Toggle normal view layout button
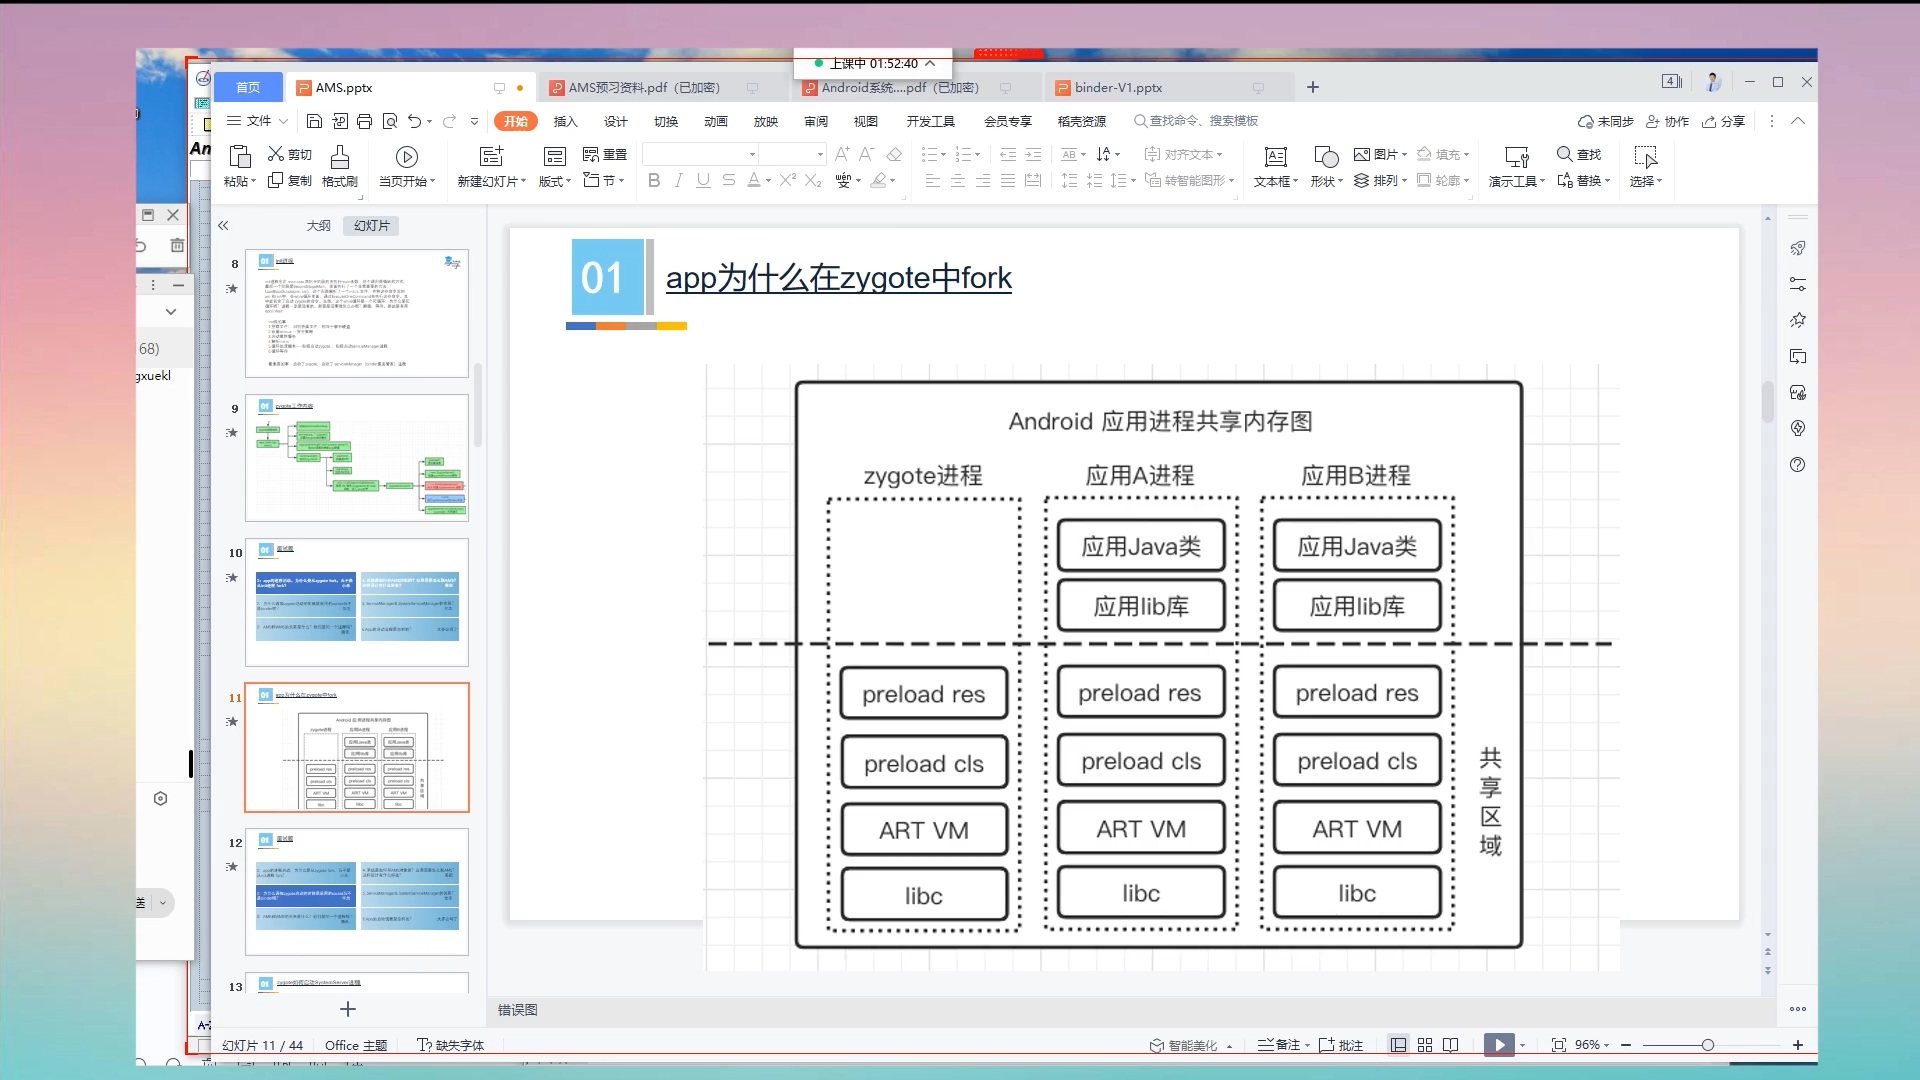This screenshot has height=1080, width=1920. [x=1398, y=1045]
